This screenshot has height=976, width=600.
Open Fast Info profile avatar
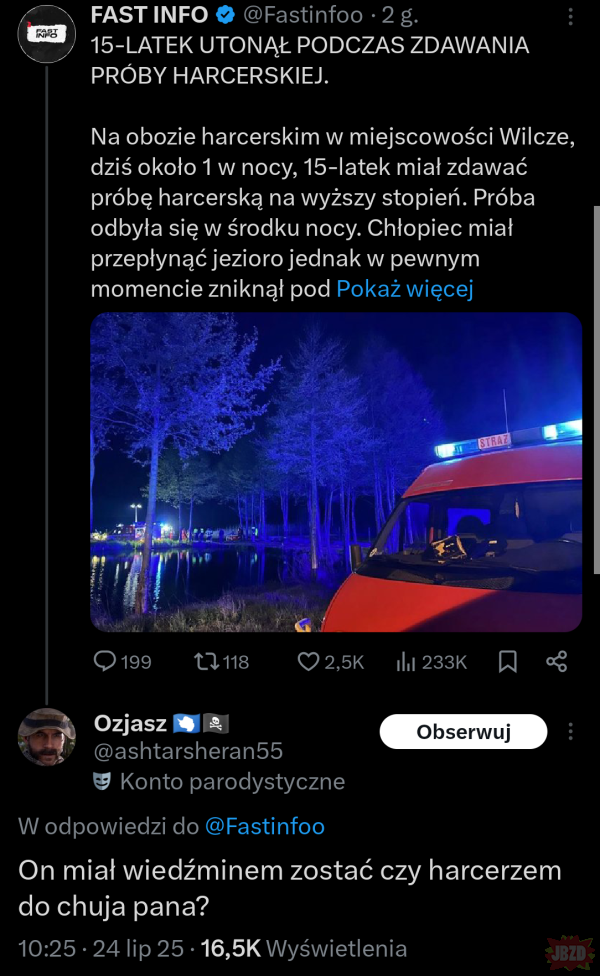pyautogui.click(x=46, y=32)
